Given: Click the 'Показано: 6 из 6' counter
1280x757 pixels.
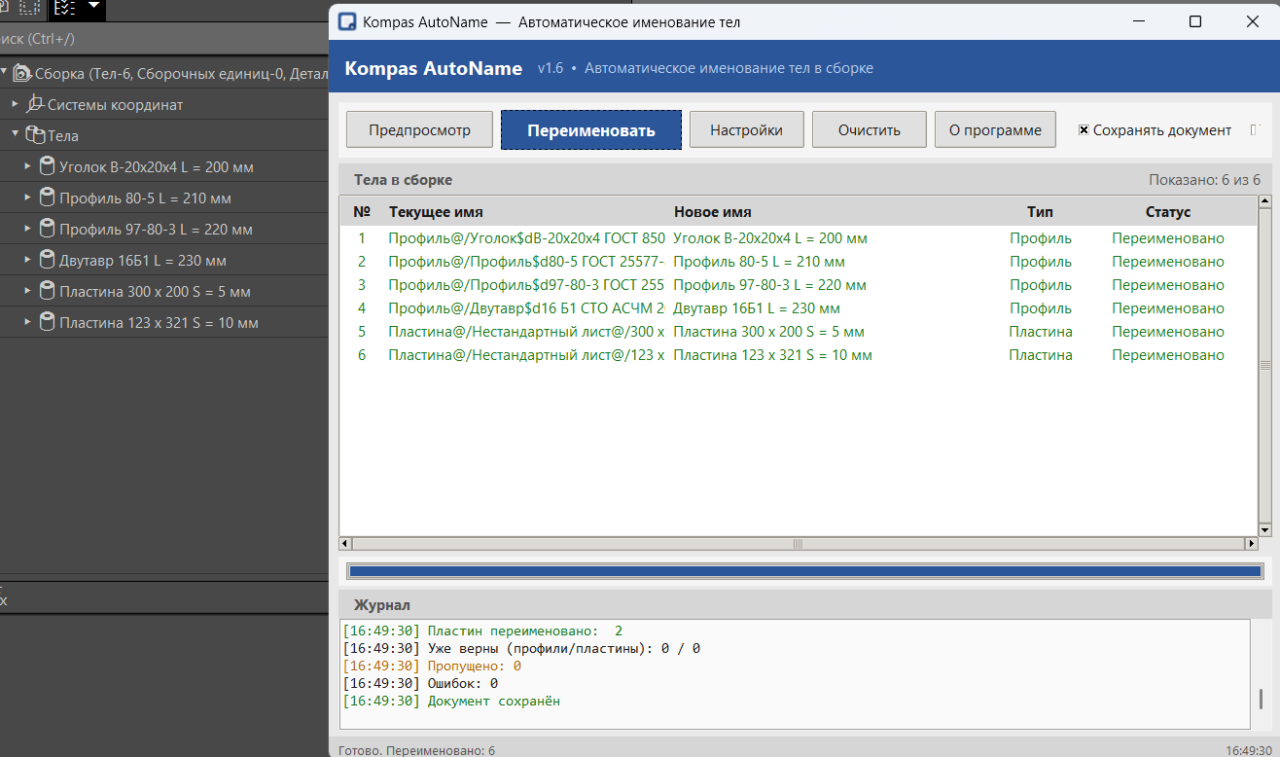Looking at the screenshot, I should (x=1205, y=180).
